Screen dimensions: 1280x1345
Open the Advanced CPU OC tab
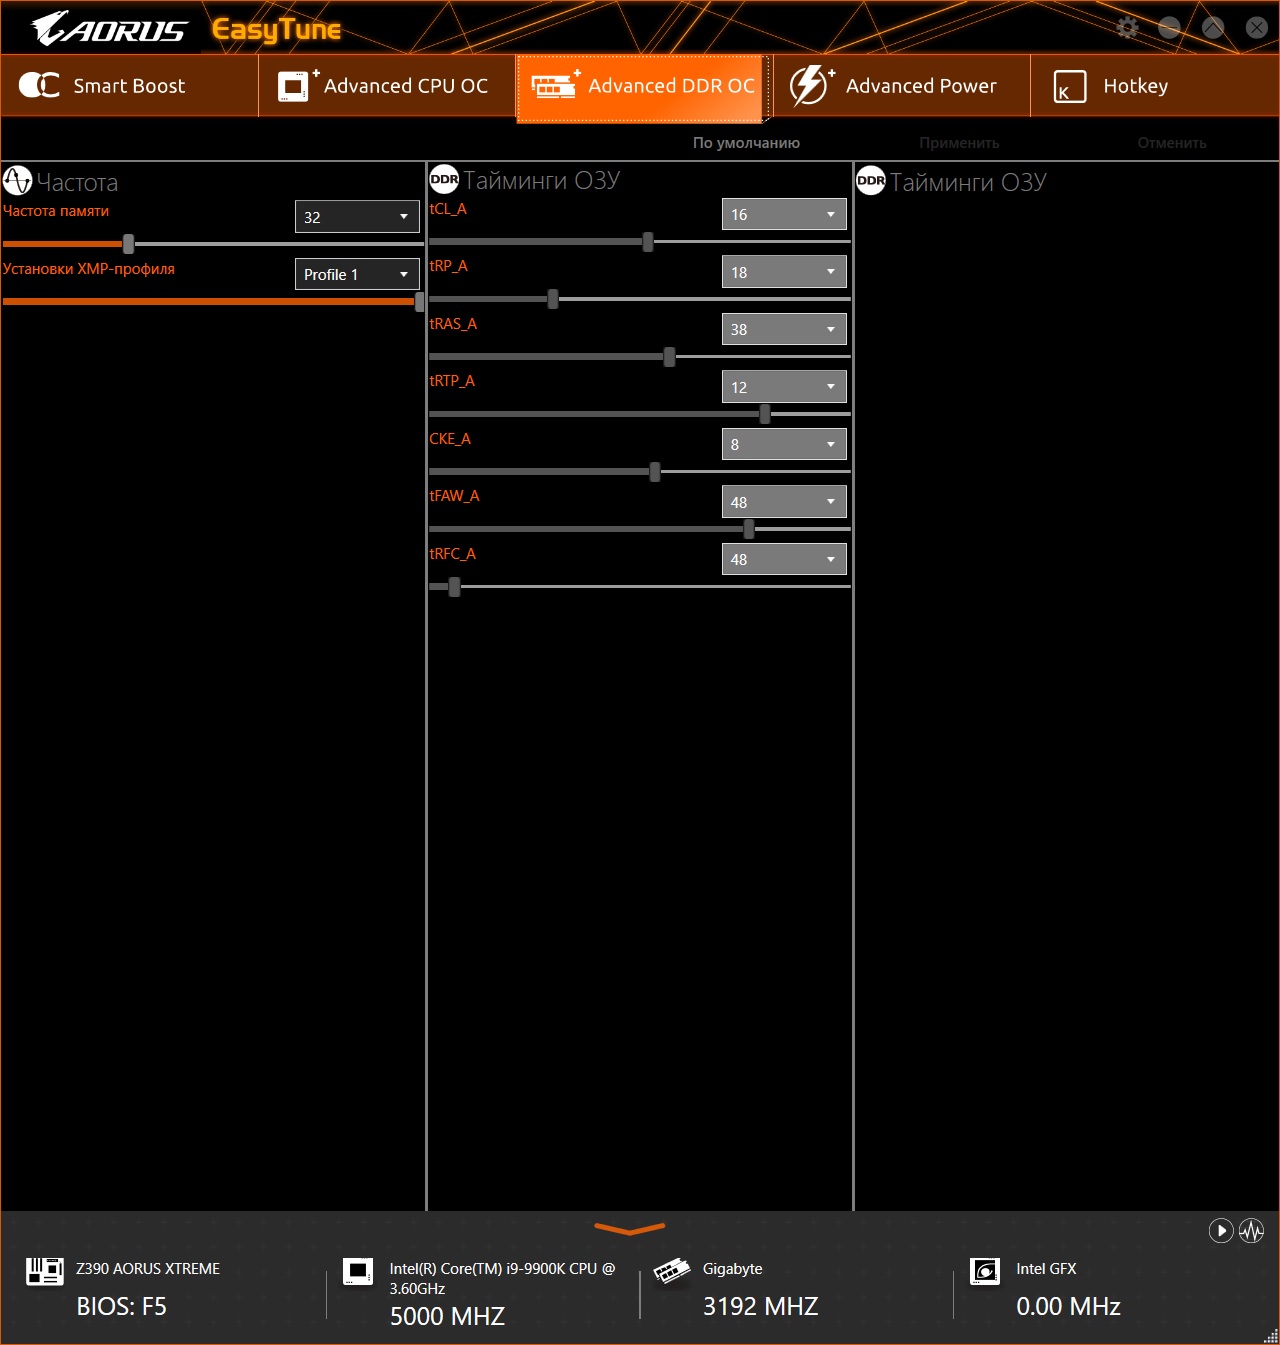pyautogui.click(x=387, y=86)
